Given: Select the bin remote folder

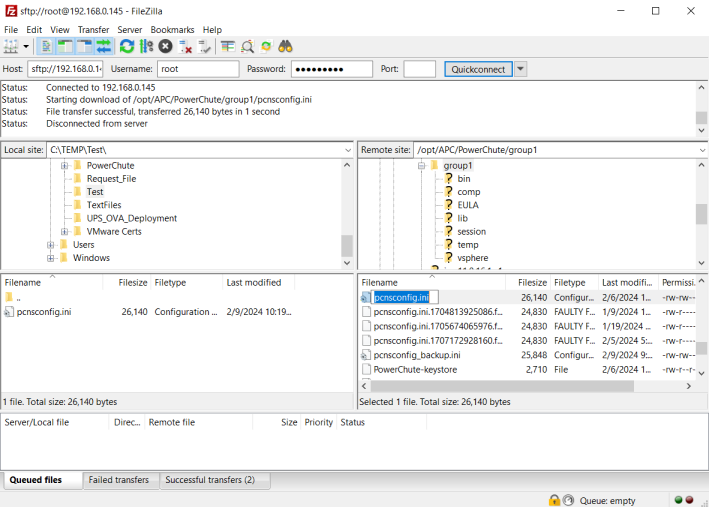Looking at the screenshot, I should coord(464,179).
